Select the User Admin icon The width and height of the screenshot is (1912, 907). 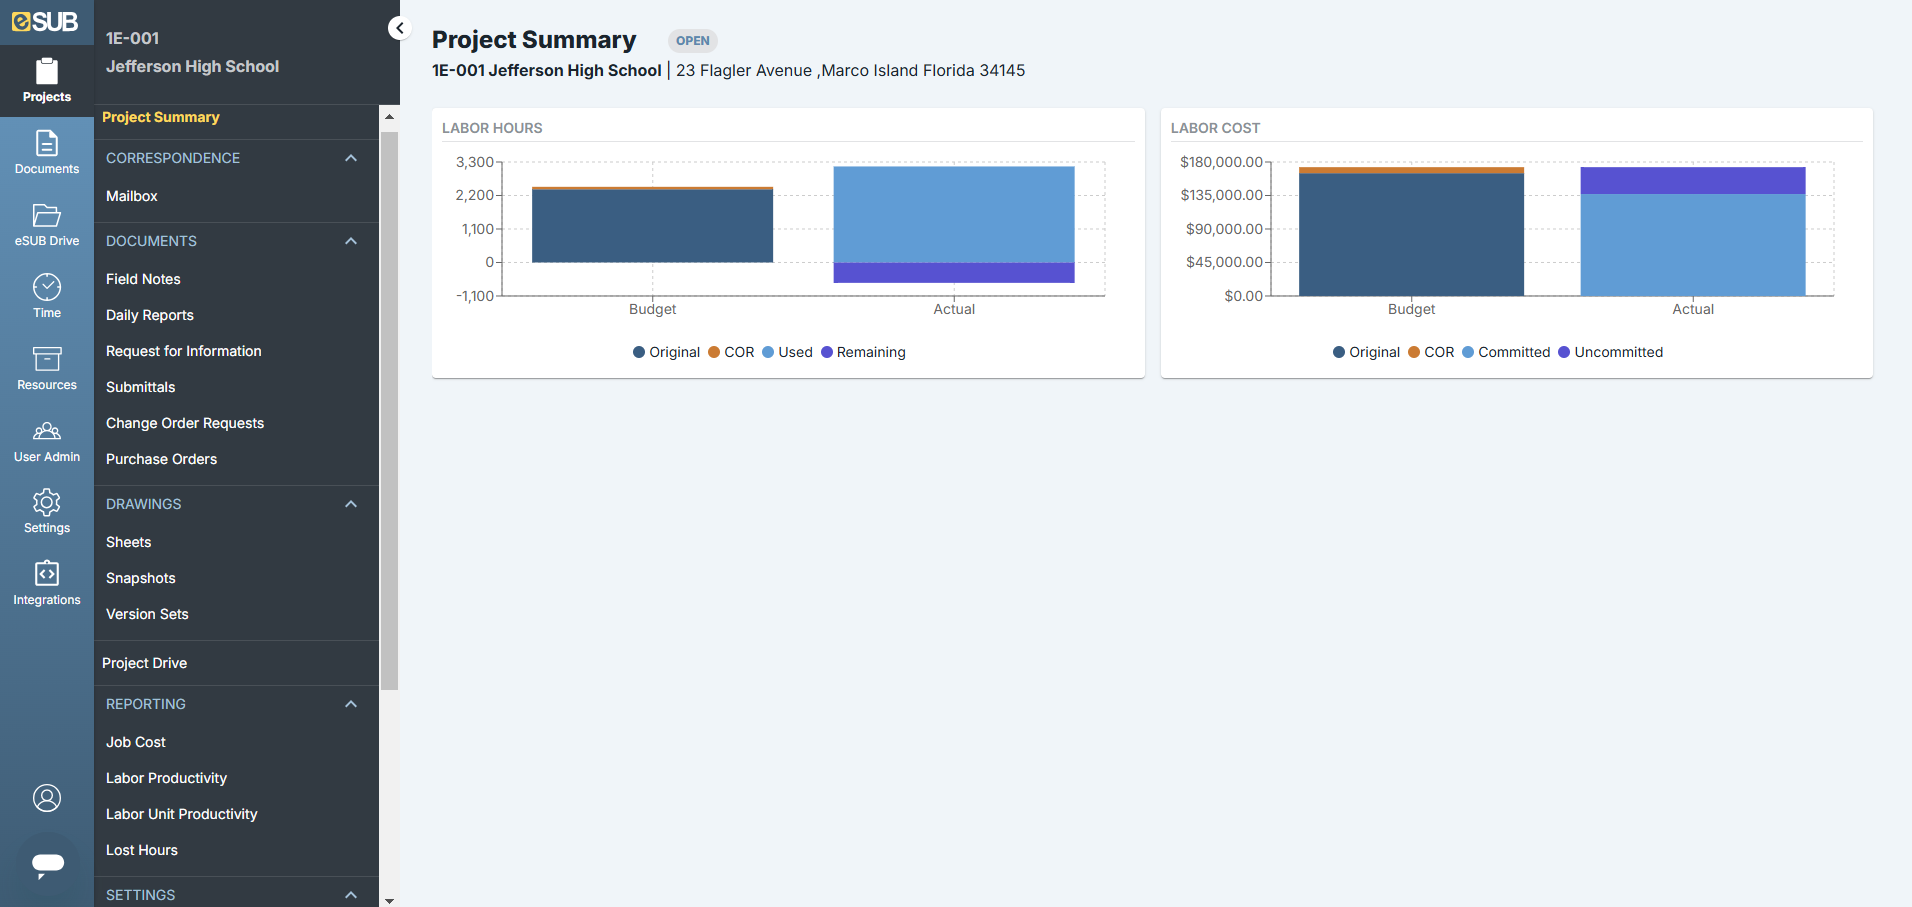46,439
